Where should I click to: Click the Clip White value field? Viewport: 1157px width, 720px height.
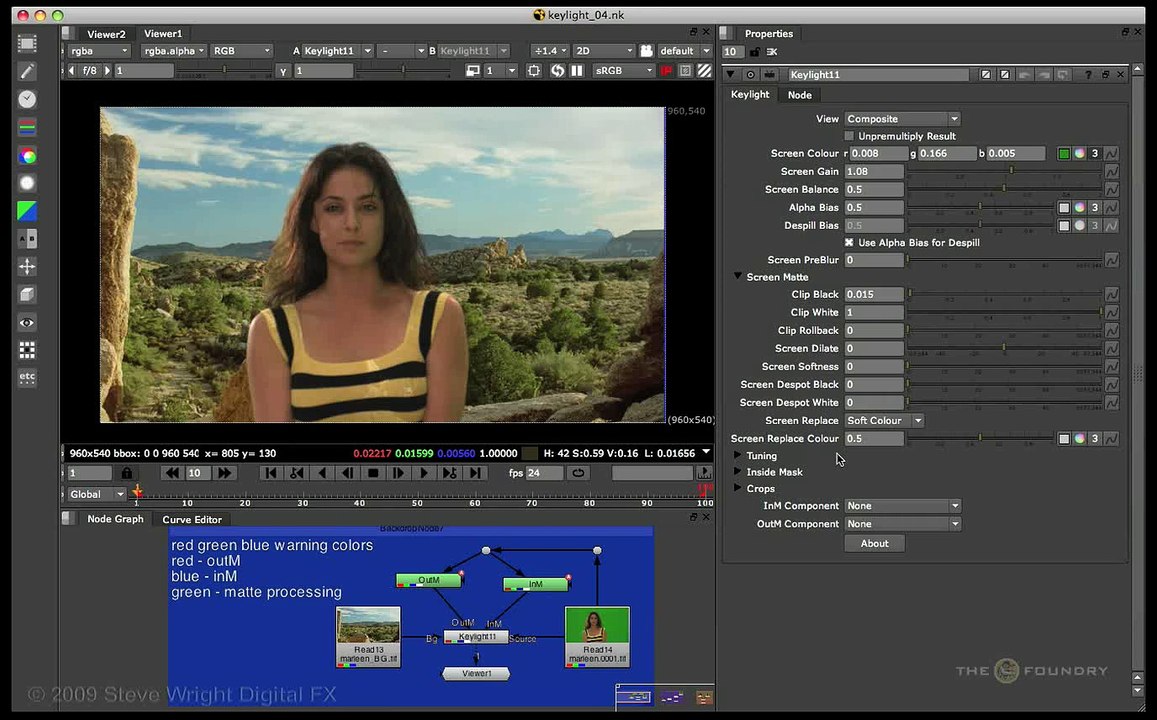tap(874, 313)
